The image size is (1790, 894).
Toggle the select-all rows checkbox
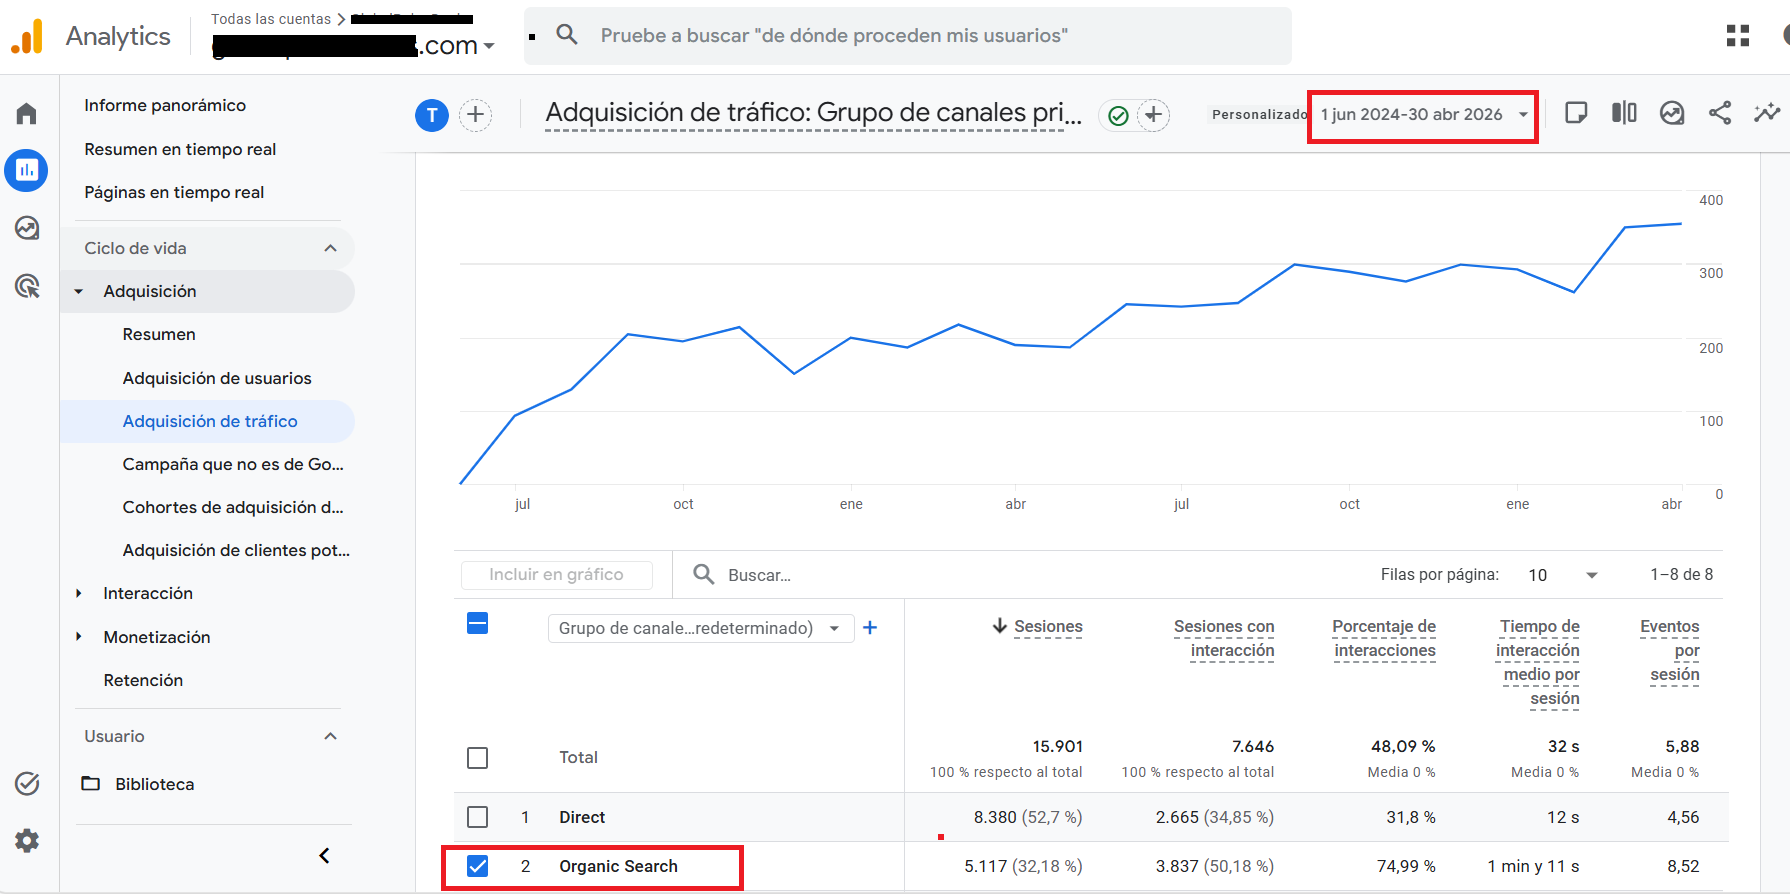tap(478, 624)
